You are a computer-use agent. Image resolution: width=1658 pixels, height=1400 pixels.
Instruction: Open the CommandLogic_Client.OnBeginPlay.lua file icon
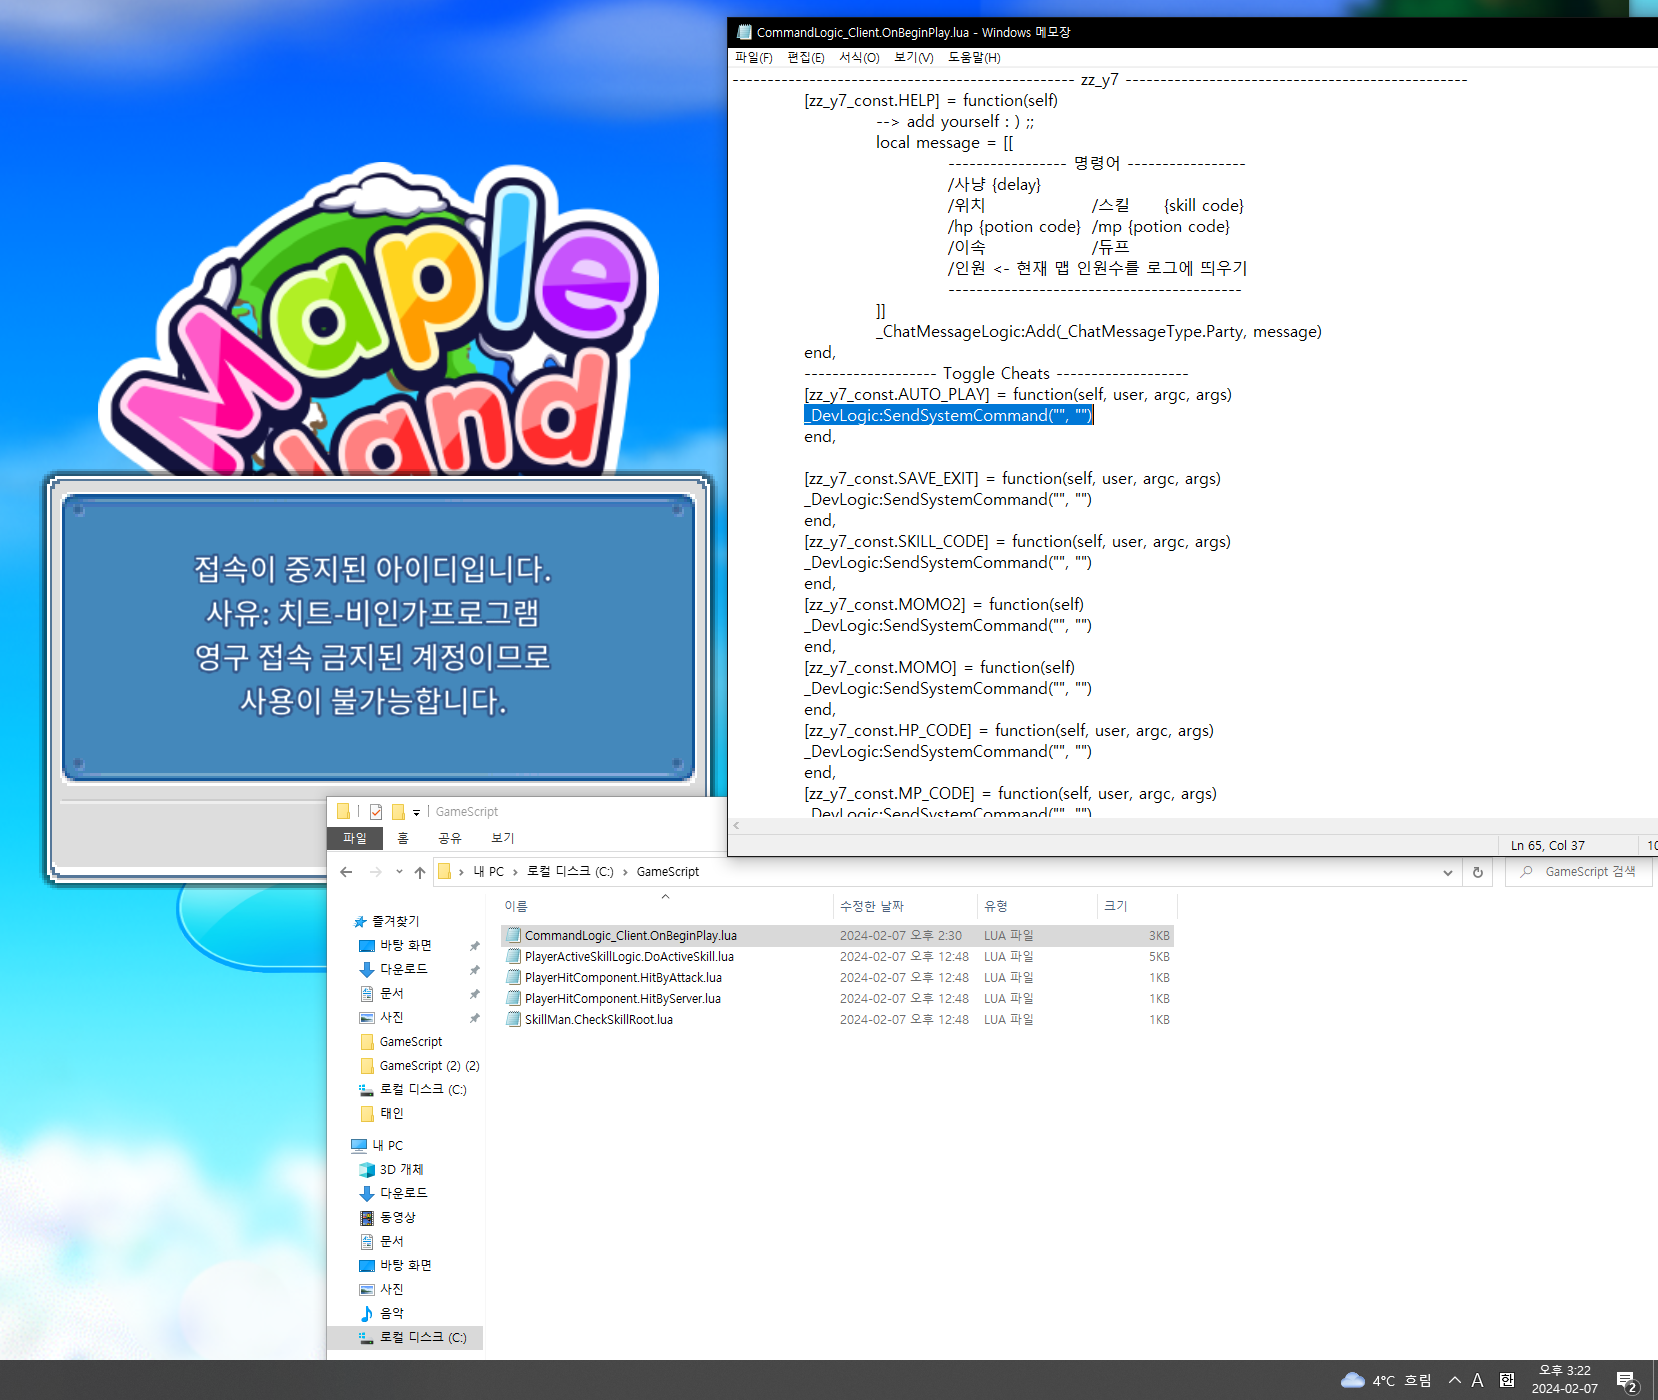[x=514, y=935]
